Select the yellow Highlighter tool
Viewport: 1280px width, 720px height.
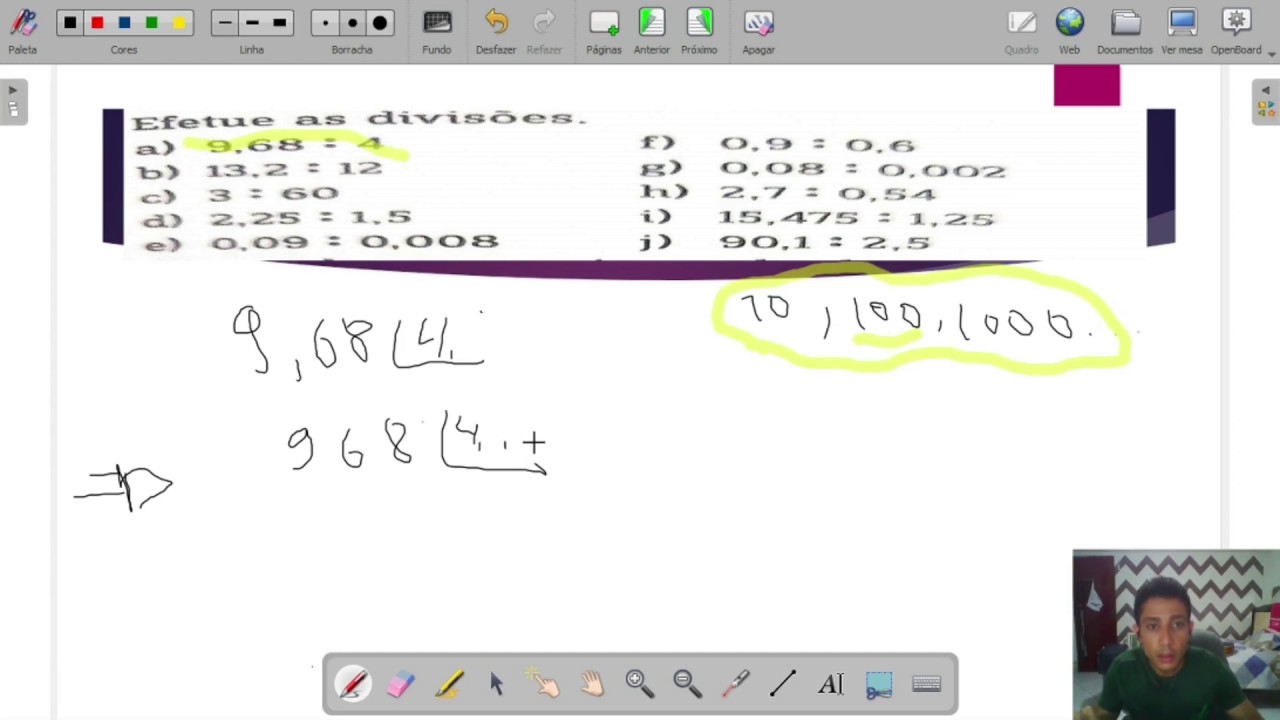[449, 684]
